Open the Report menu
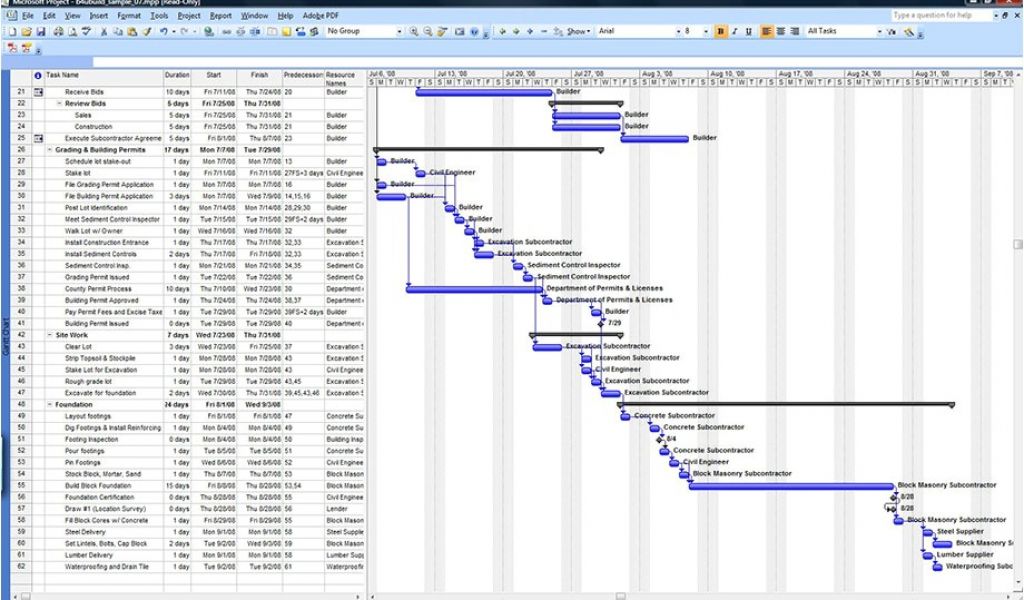The height and width of the screenshot is (600, 1024). pos(221,15)
